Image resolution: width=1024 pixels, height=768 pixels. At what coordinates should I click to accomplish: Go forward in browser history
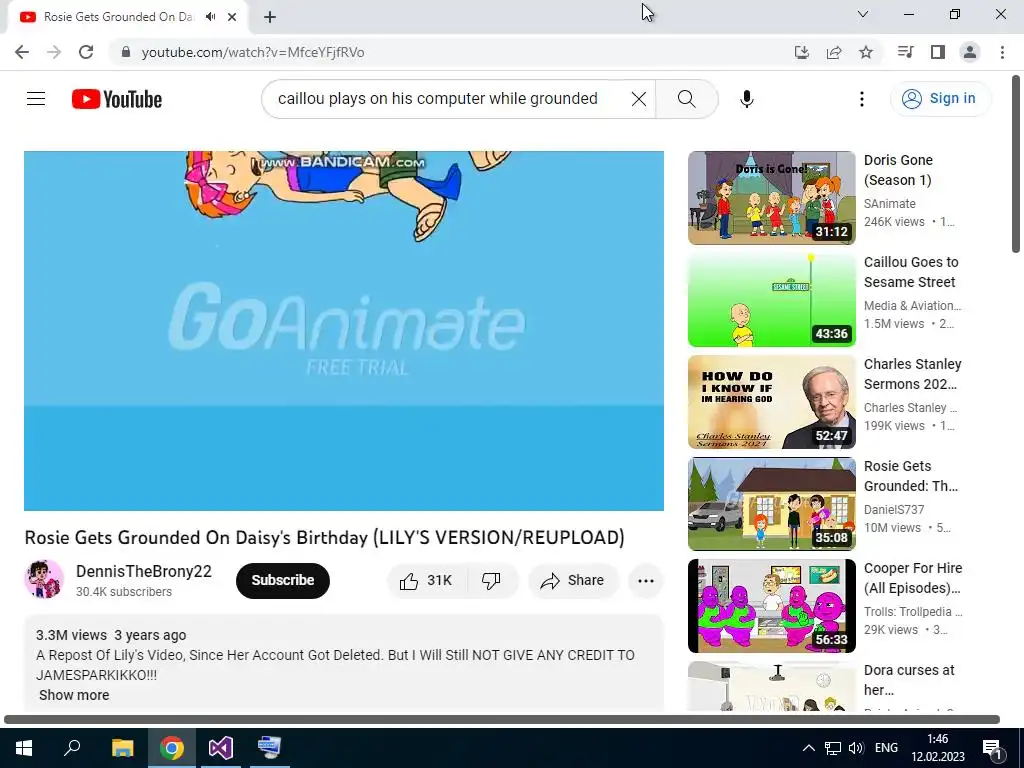[x=54, y=52]
